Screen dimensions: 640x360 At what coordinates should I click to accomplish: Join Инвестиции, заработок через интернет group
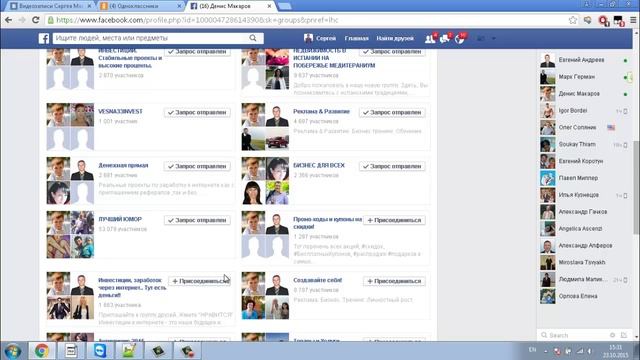click(199, 281)
